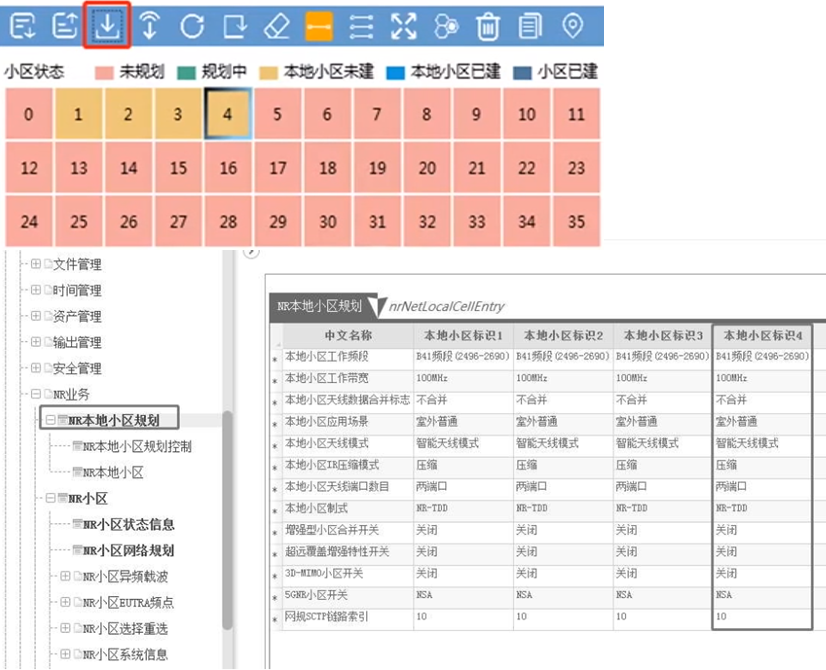Viewport: 826px width, 670px height.
Task: Click the trash delete icon
Action: pyautogui.click(x=486, y=25)
